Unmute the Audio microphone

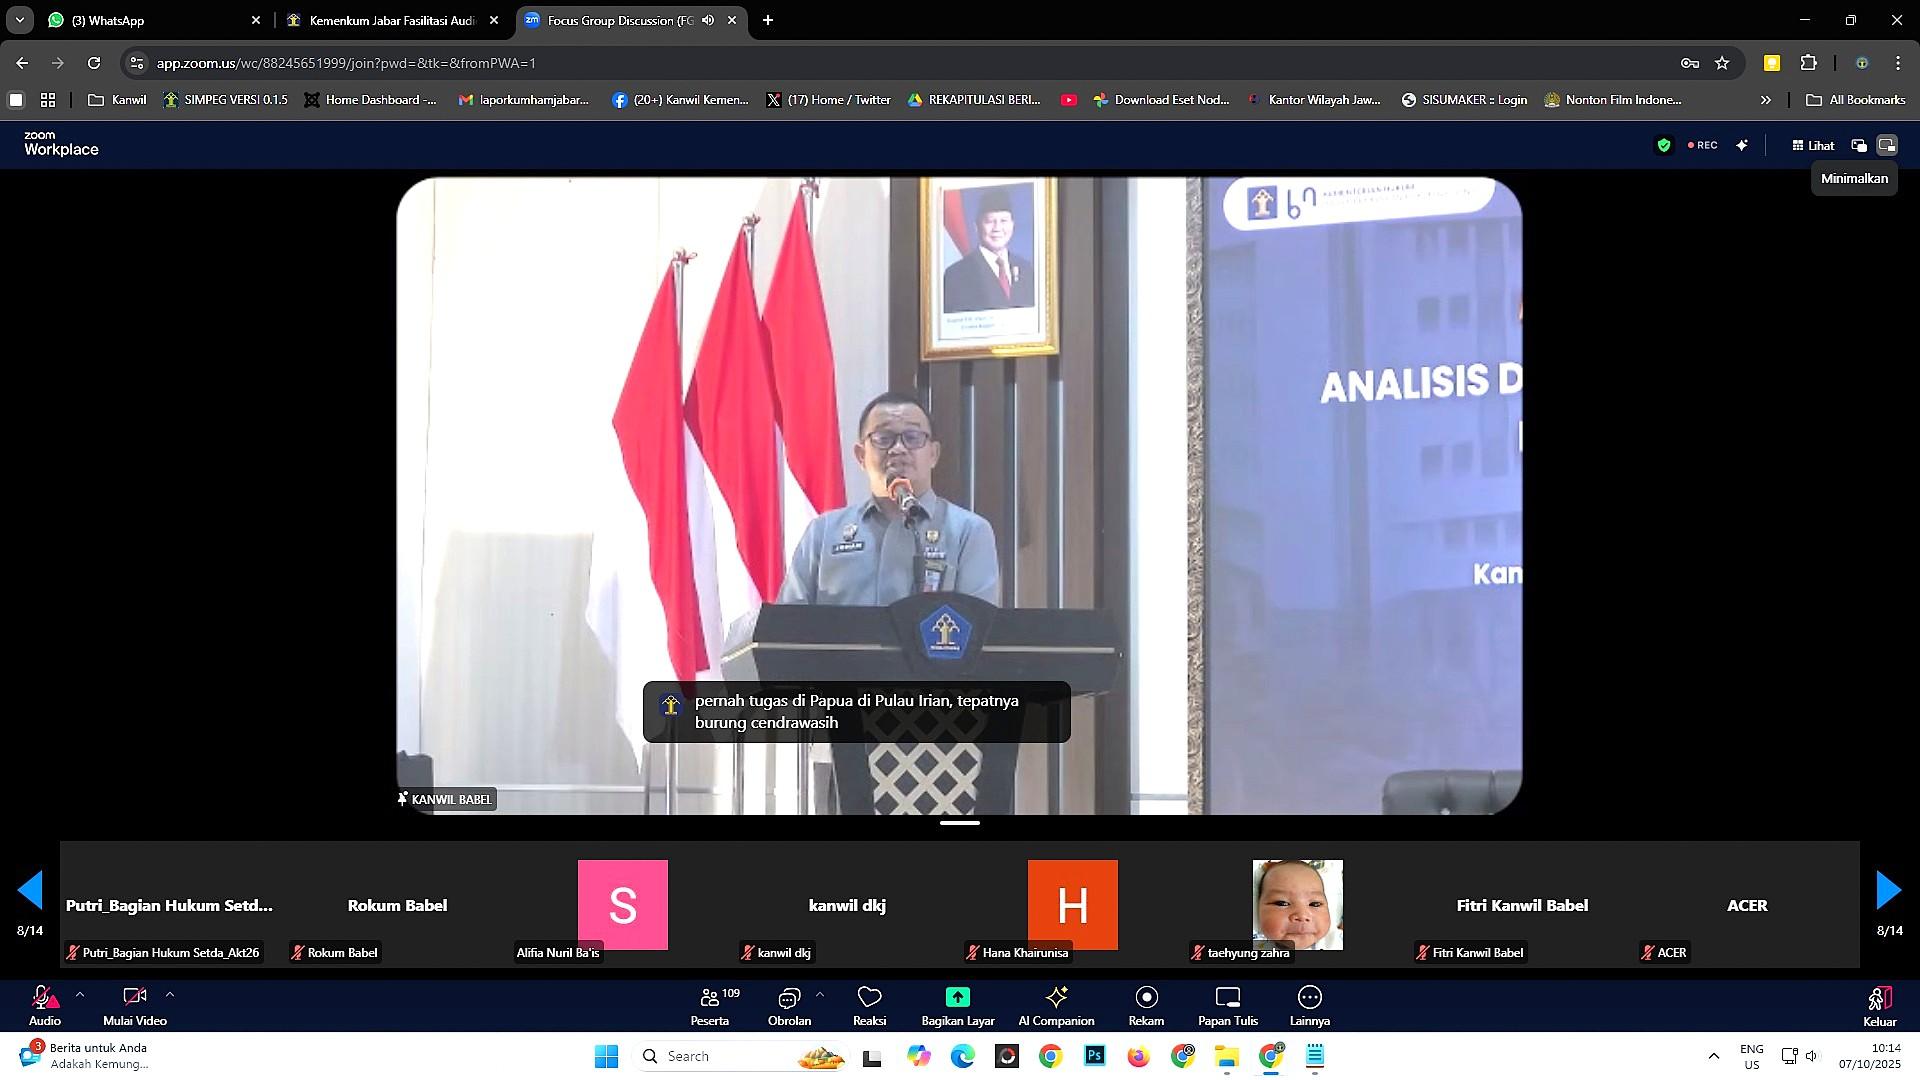pos(44,1004)
